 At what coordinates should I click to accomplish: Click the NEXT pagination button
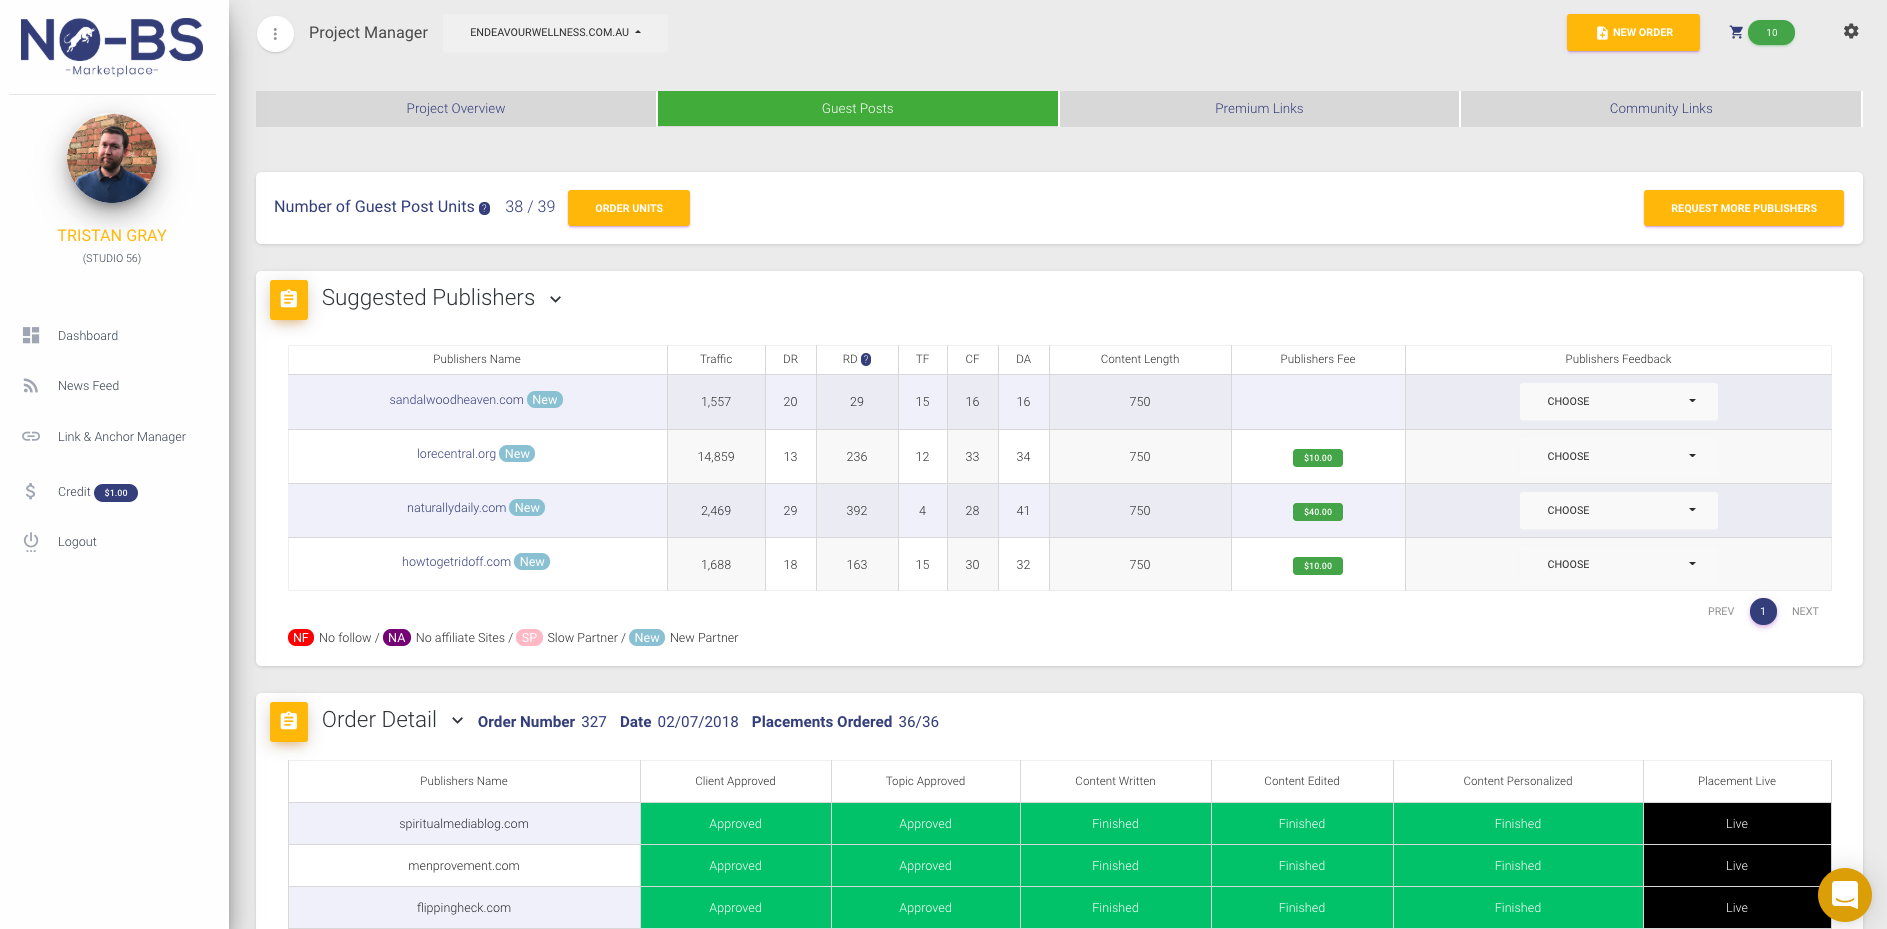click(1805, 611)
